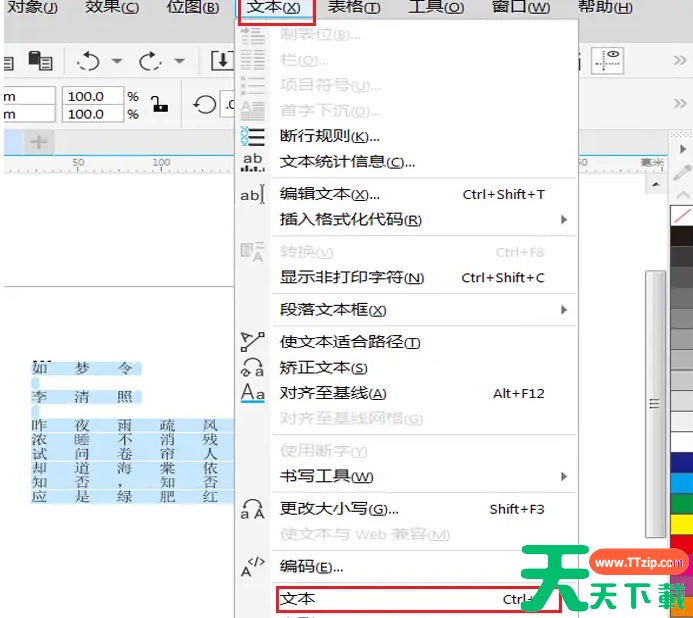Screen dimensions: 693x618
Task: Click the Paste clipboard icon
Action: [40, 61]
